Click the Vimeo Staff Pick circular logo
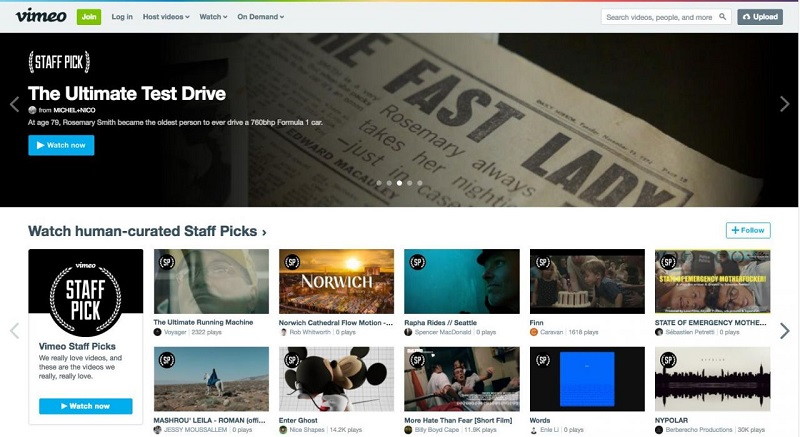The height and width of the screenshot is (437, 800). pyautogui.click(x=86, y=298)
